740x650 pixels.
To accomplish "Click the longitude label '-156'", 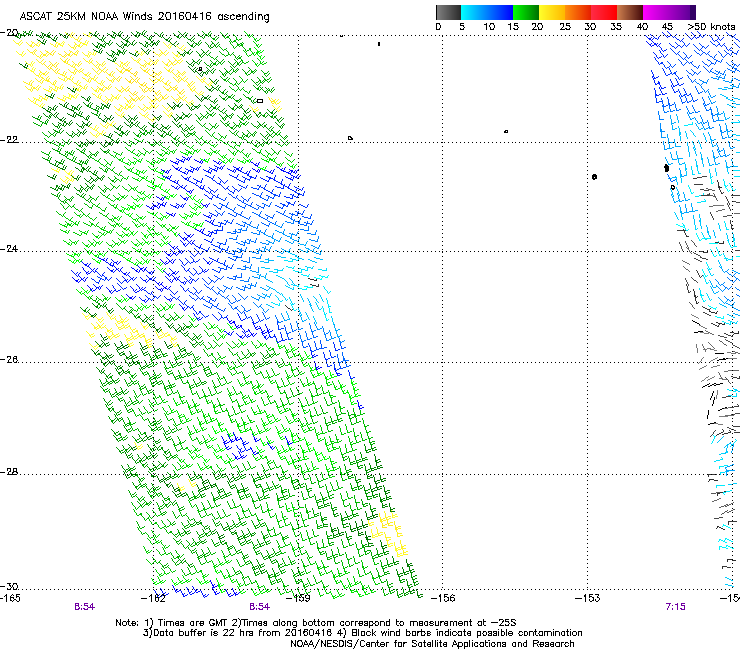I will (443, 599).
